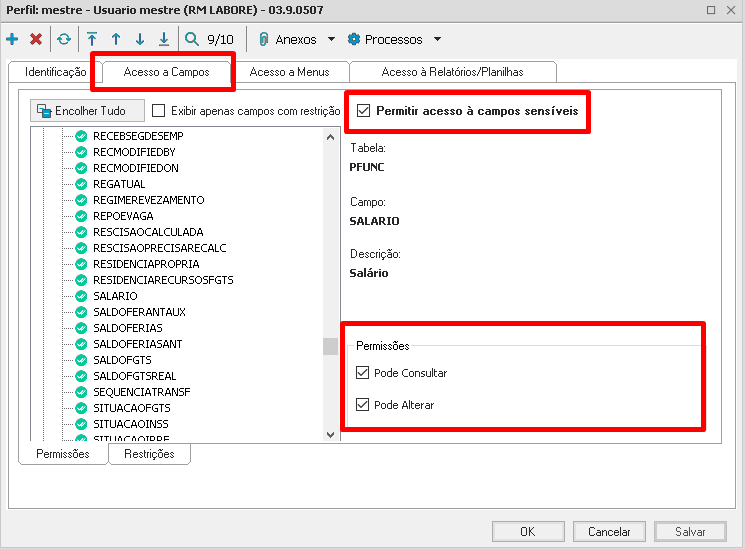The height and width of the screenshot is (549, 745).
Task: Select the RECMODIFIEDON field
Action: (x=136, y=168)
